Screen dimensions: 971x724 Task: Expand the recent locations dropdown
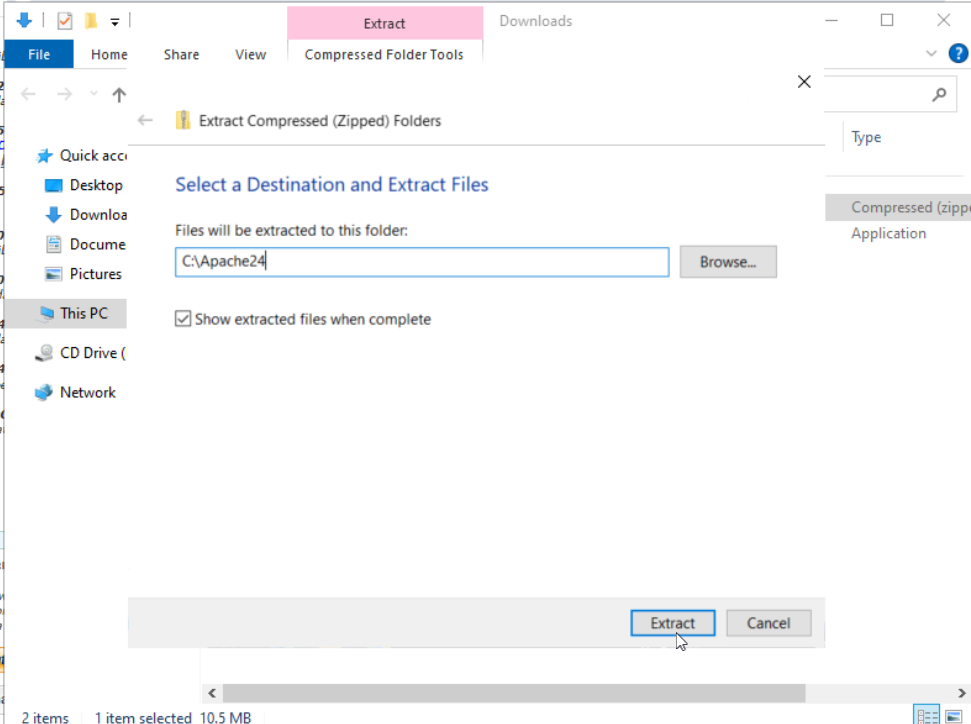(94, 94)
